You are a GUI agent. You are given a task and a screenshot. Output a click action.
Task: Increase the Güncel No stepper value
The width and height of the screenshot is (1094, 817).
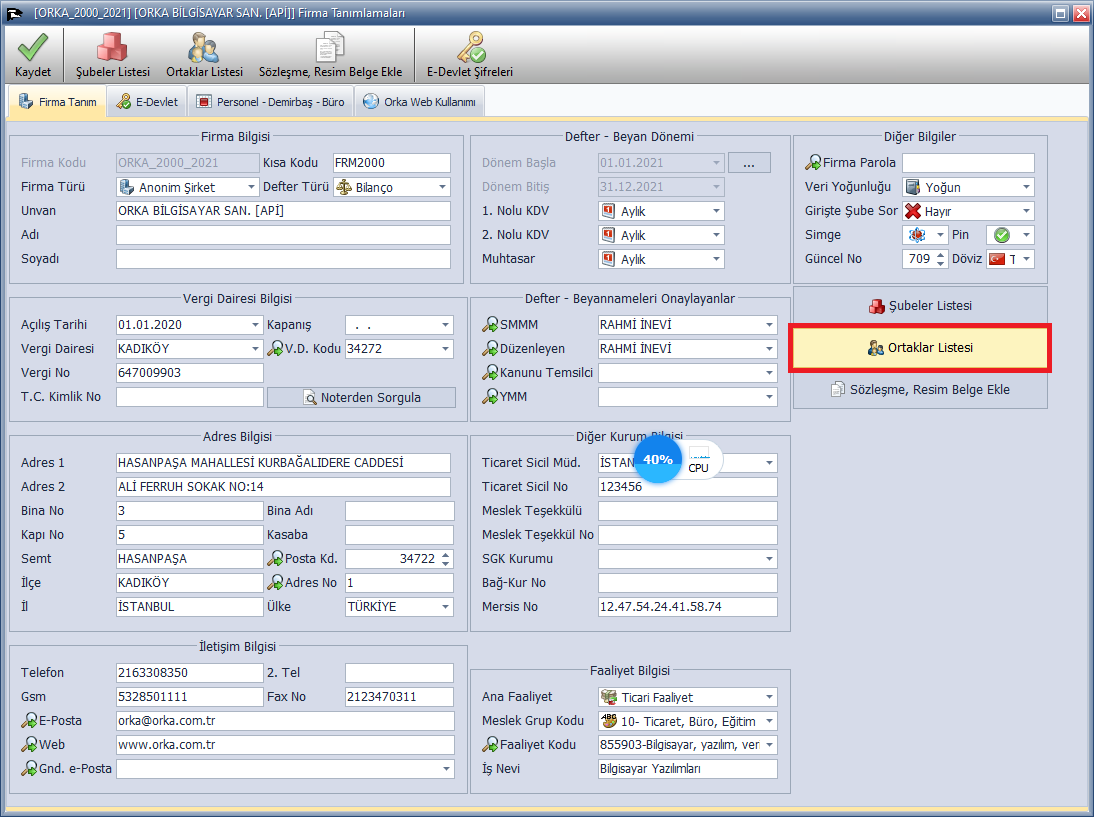tap(940, 255)
